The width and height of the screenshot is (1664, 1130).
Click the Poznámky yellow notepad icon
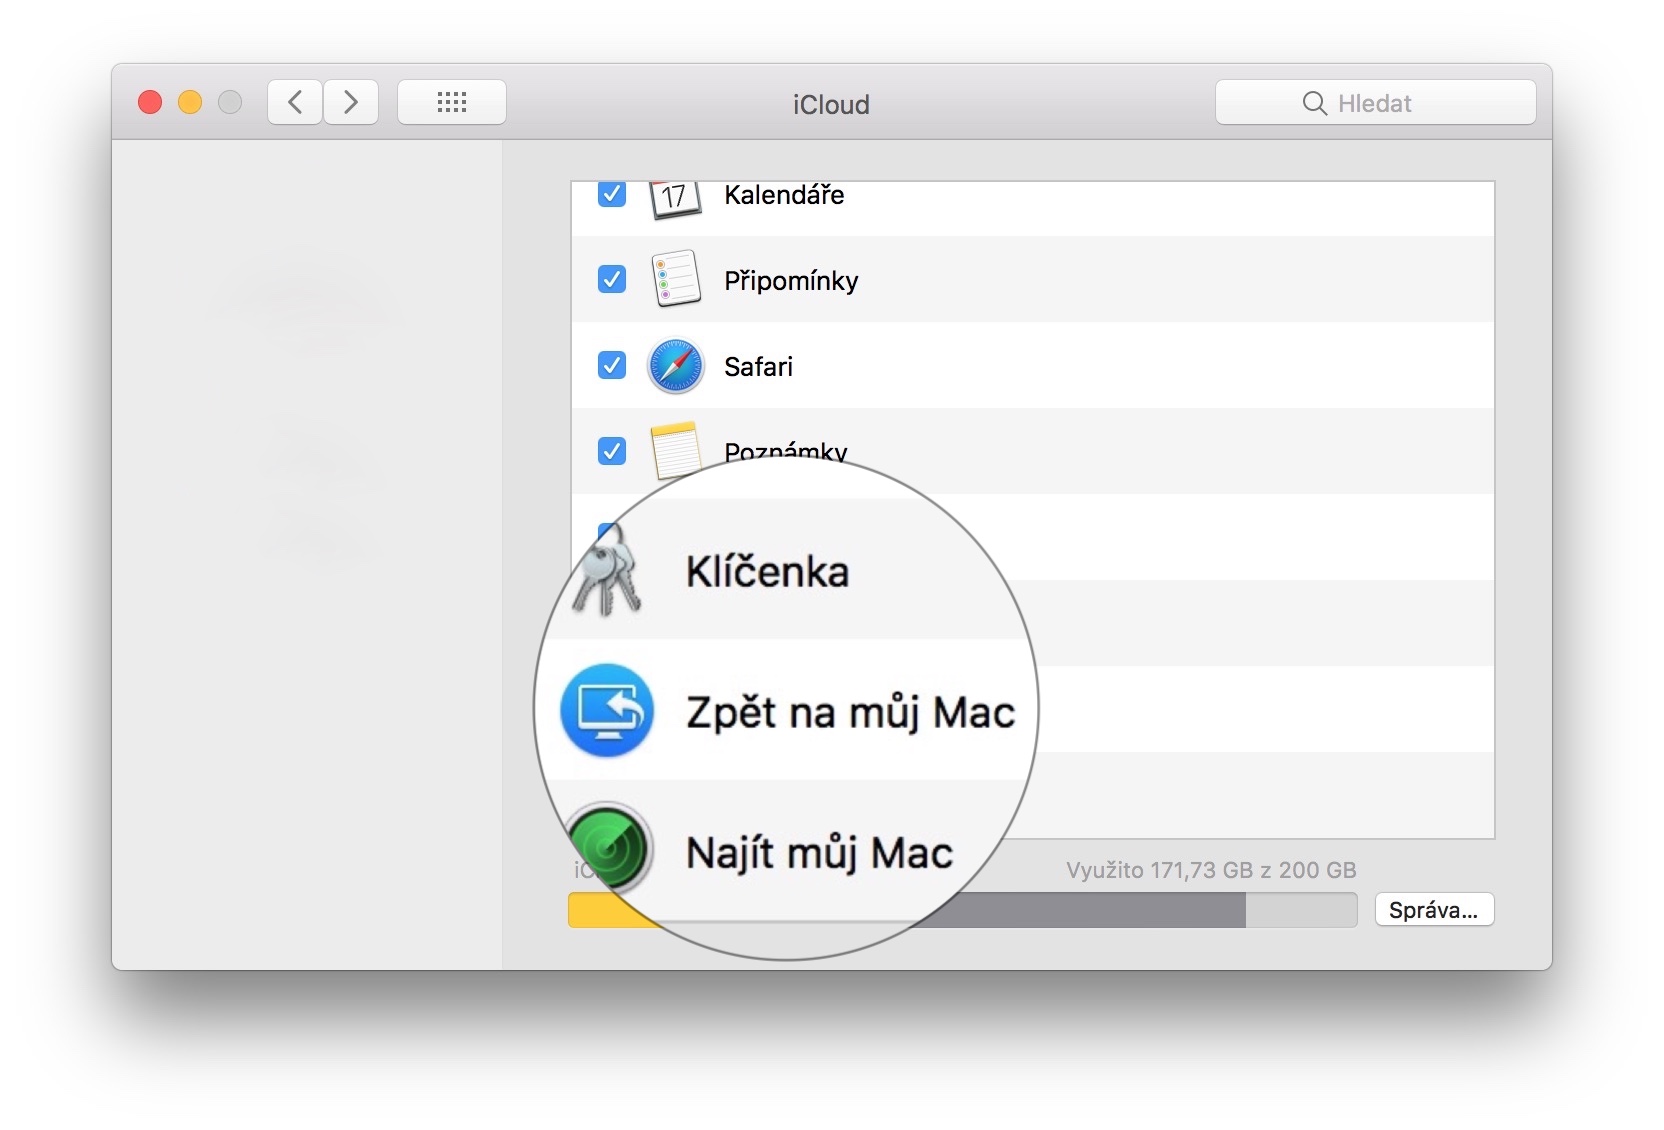(675, 450)
